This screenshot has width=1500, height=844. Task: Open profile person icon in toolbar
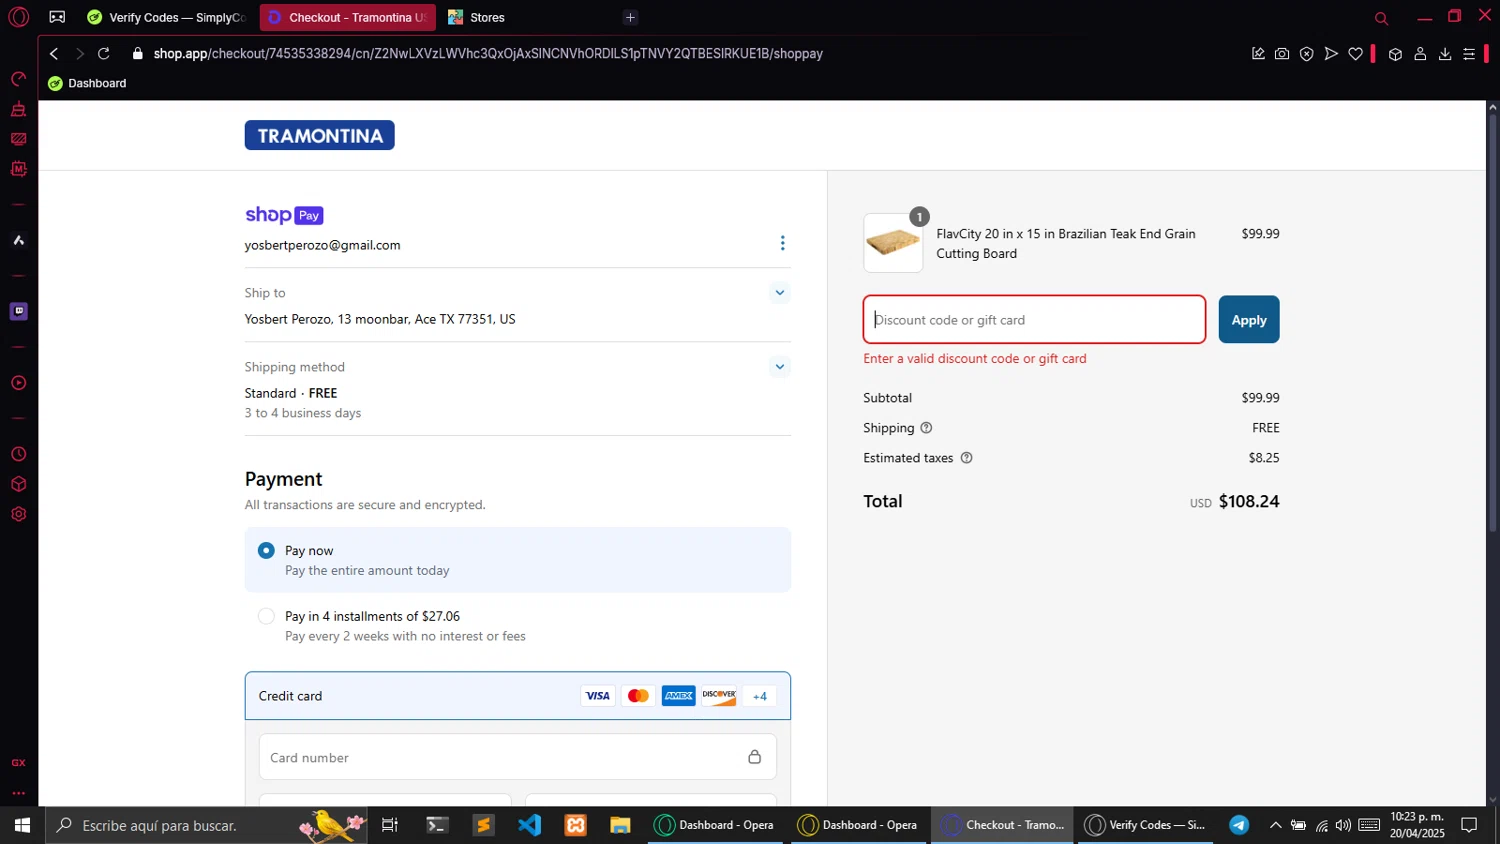[1420, 54]
